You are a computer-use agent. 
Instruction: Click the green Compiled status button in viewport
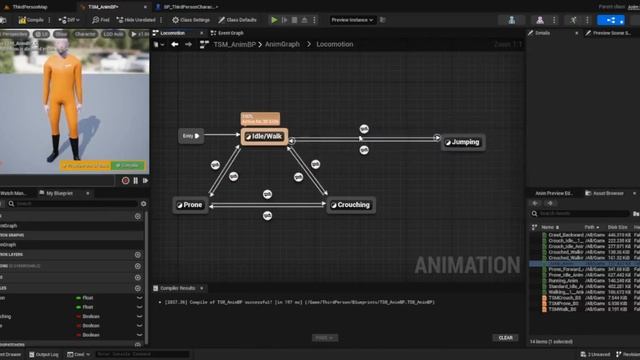pos(128,165)
